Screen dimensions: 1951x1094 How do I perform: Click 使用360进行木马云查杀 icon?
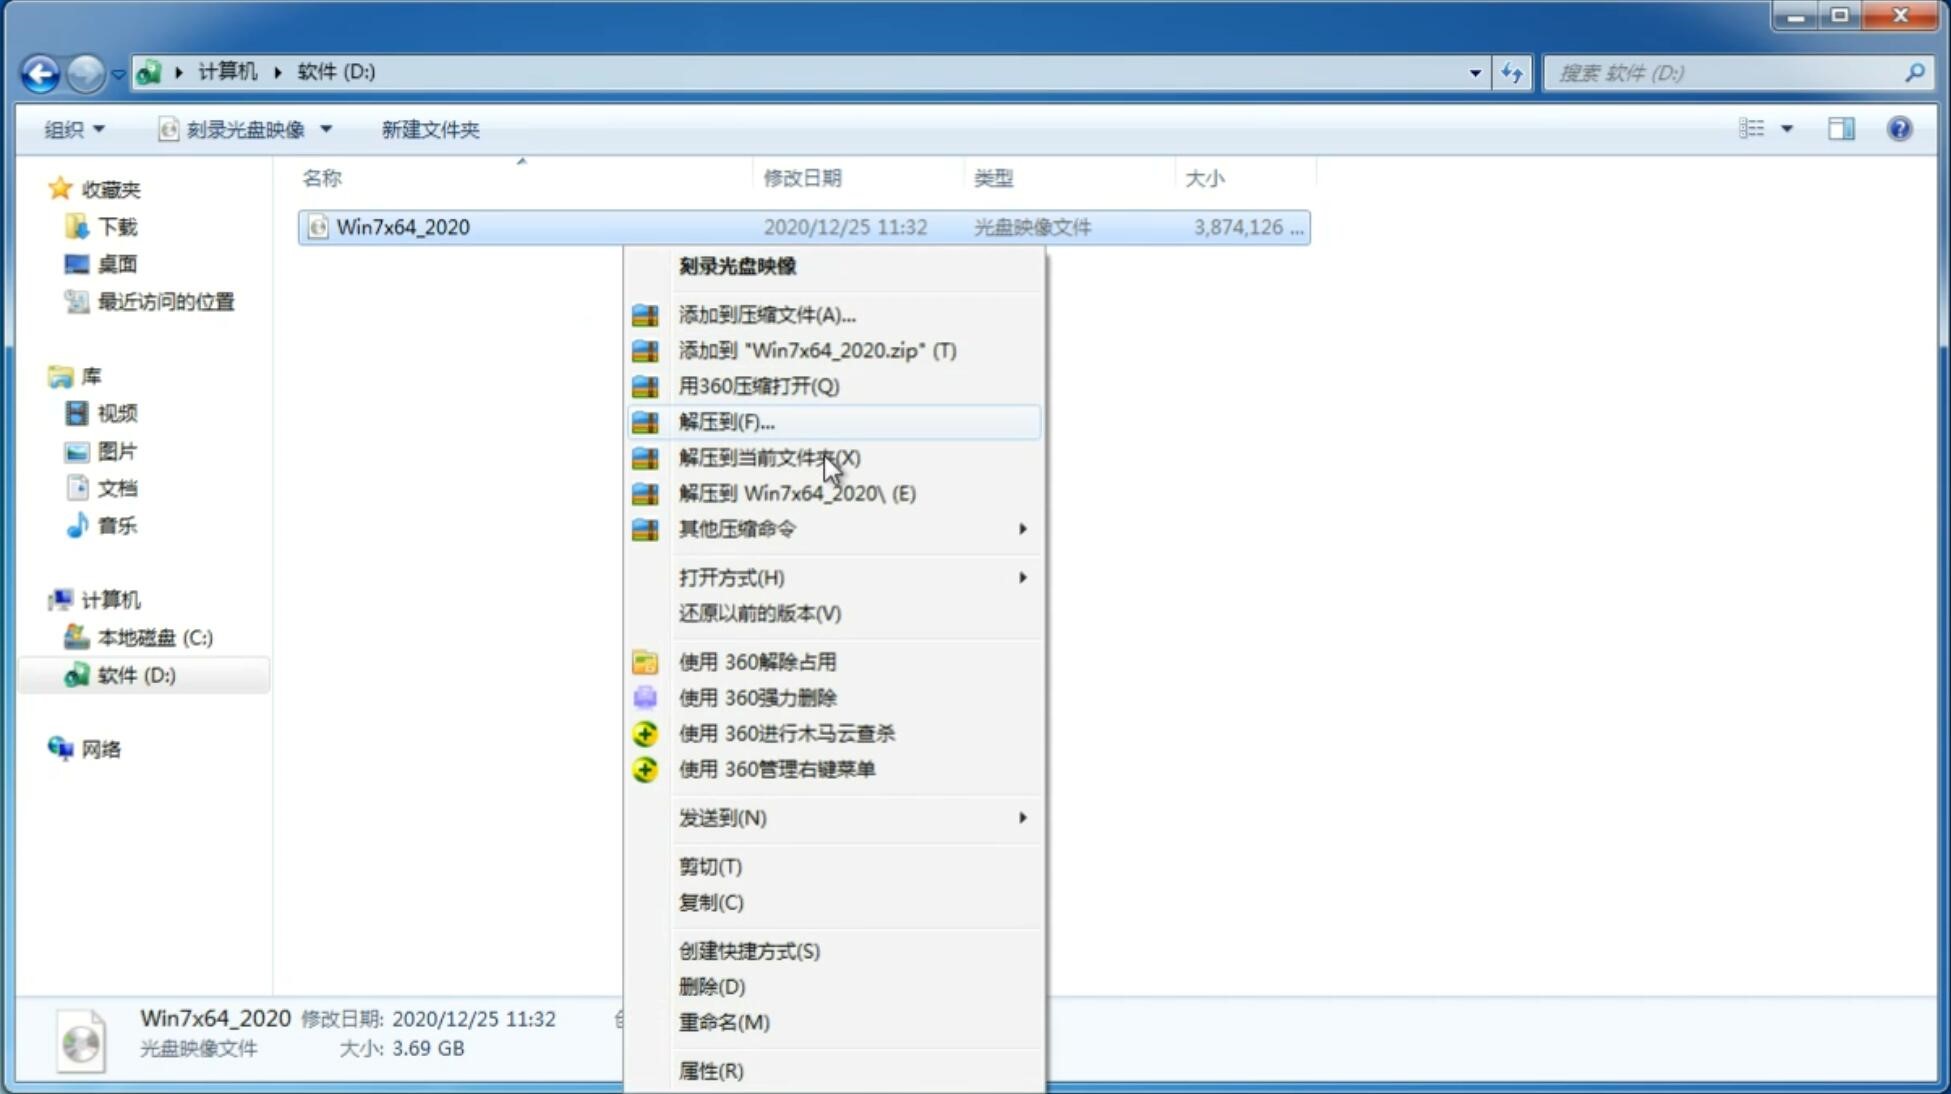click(x=645, y=732)
